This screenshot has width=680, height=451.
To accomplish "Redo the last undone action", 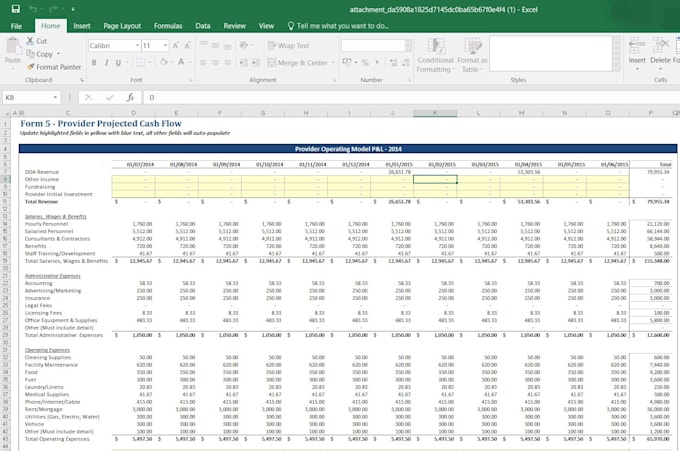I will [x=53, y=9].
